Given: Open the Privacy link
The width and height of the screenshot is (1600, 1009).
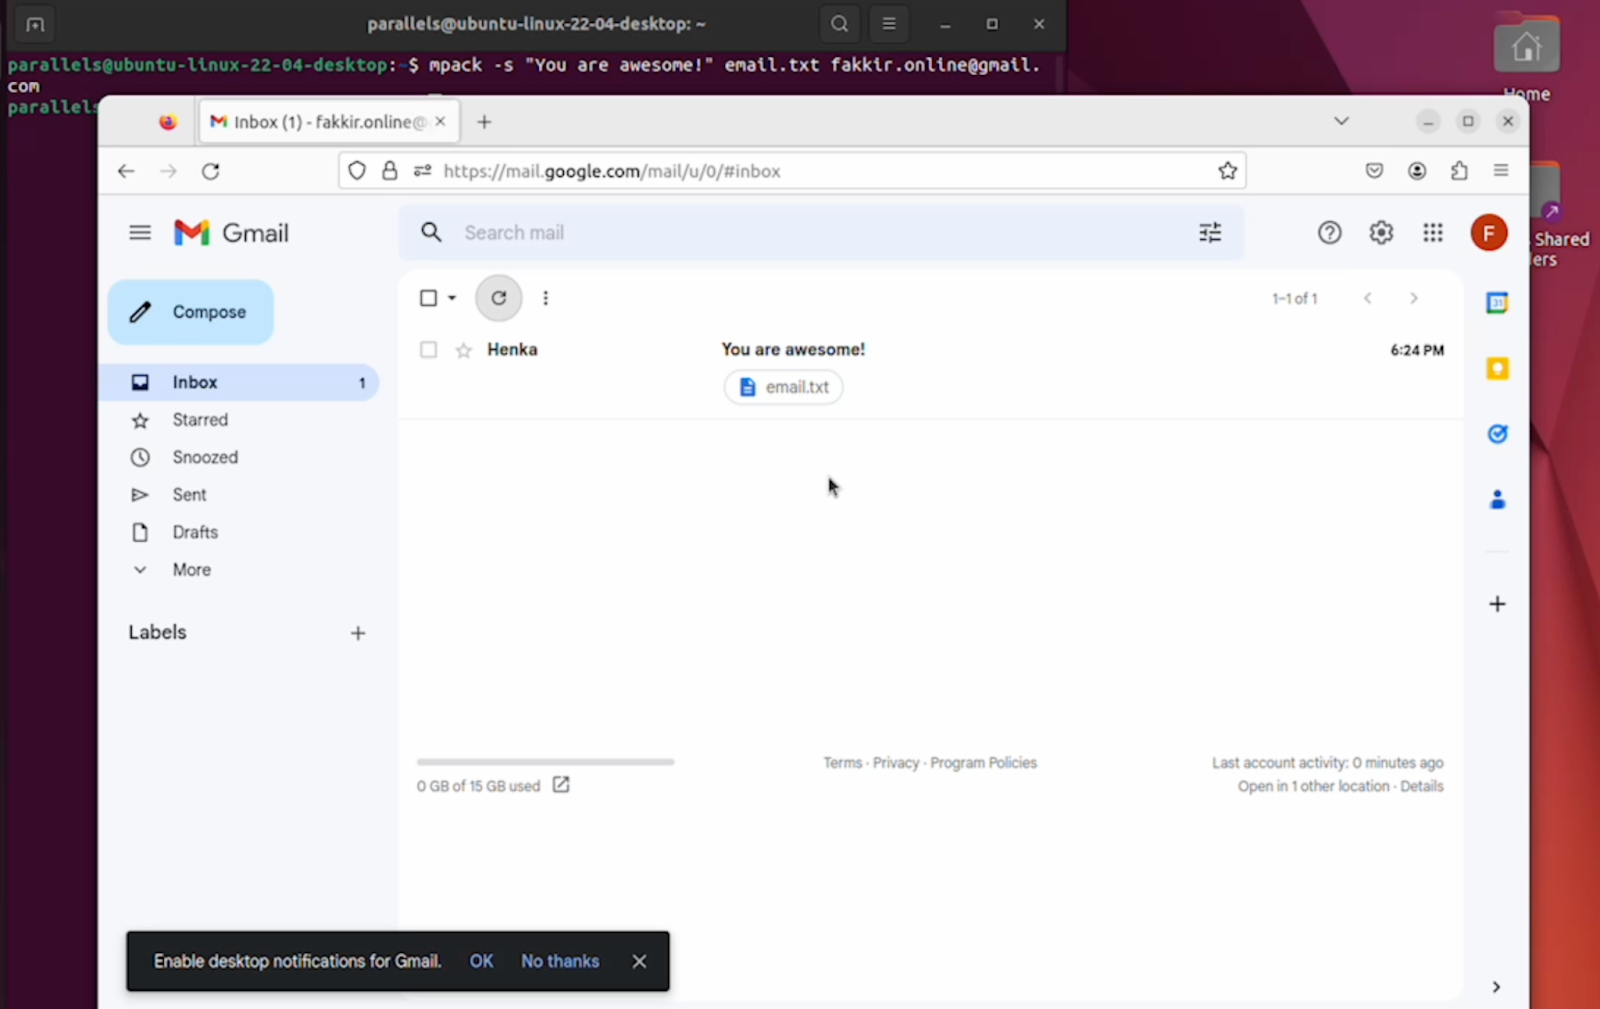Looking at the screenshot, I should pos(895,763).
